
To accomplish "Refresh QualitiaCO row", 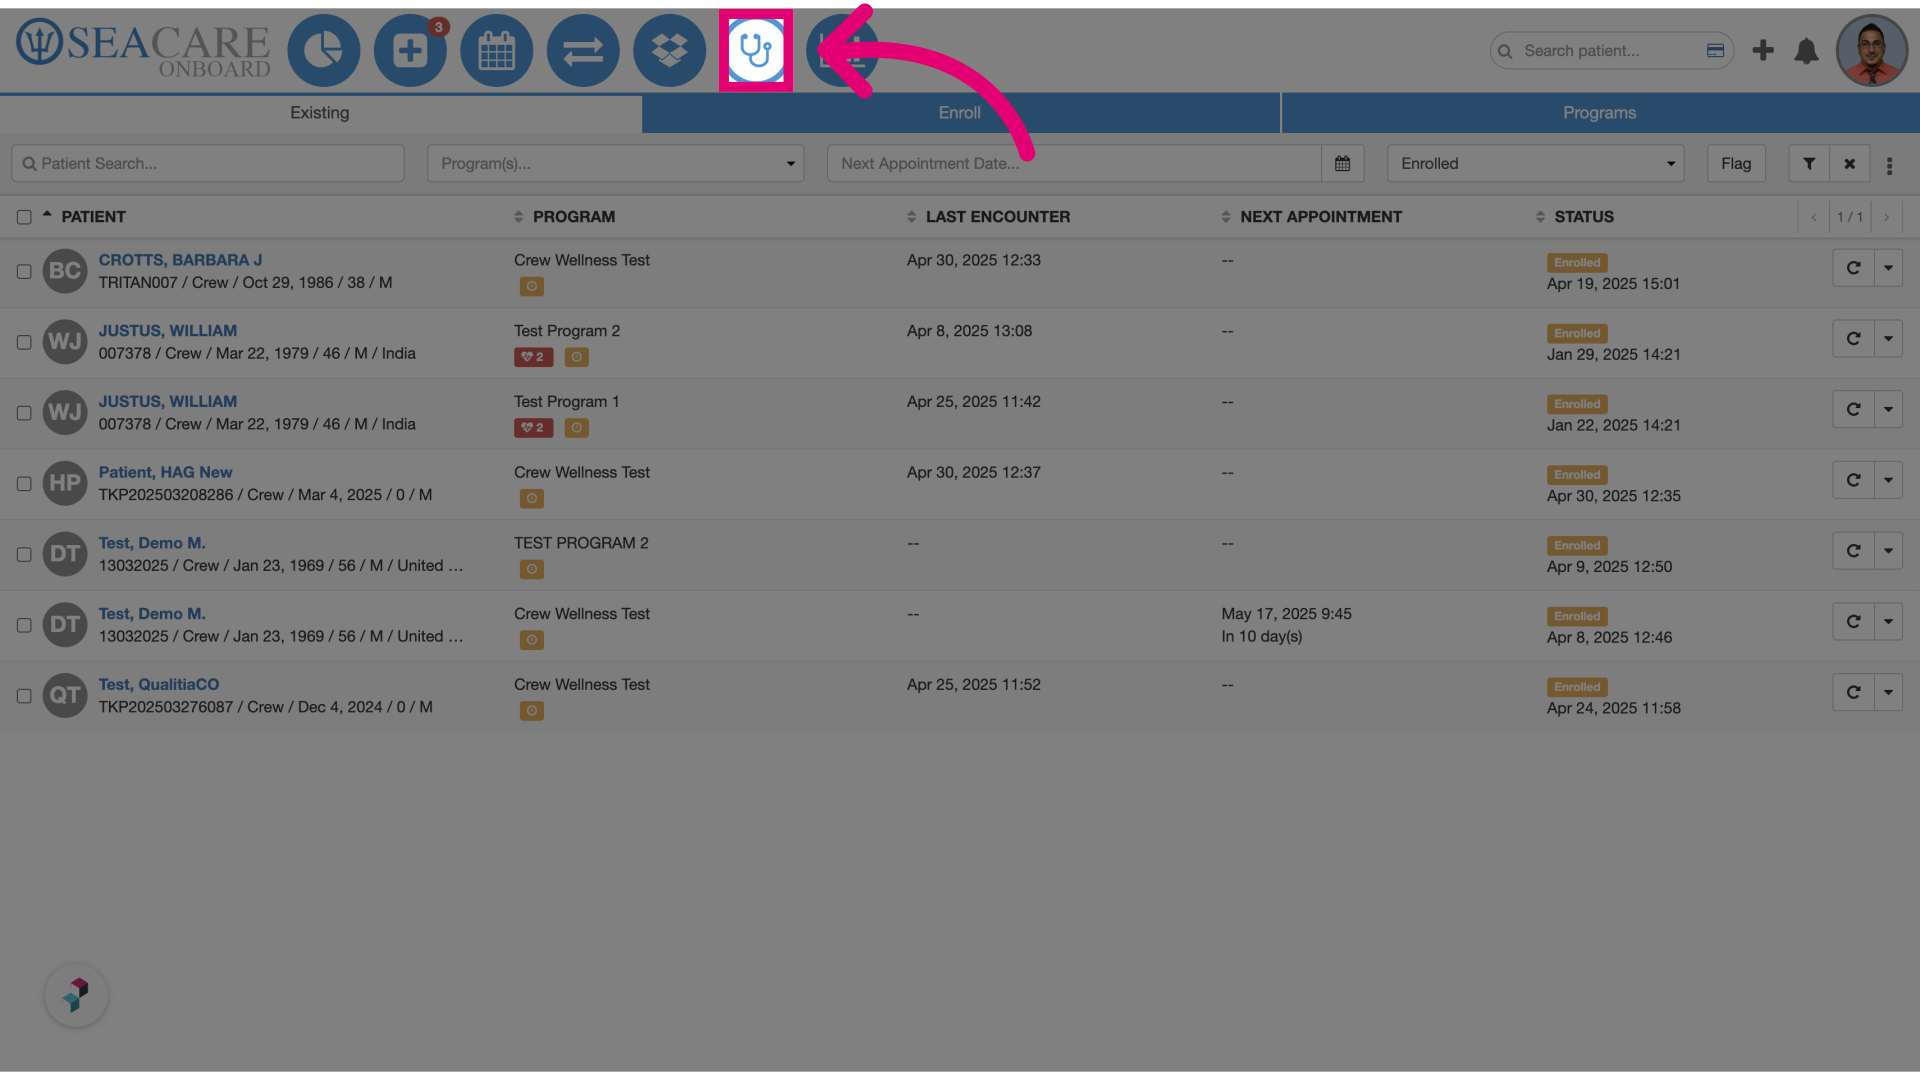I will pos(1853,692).
